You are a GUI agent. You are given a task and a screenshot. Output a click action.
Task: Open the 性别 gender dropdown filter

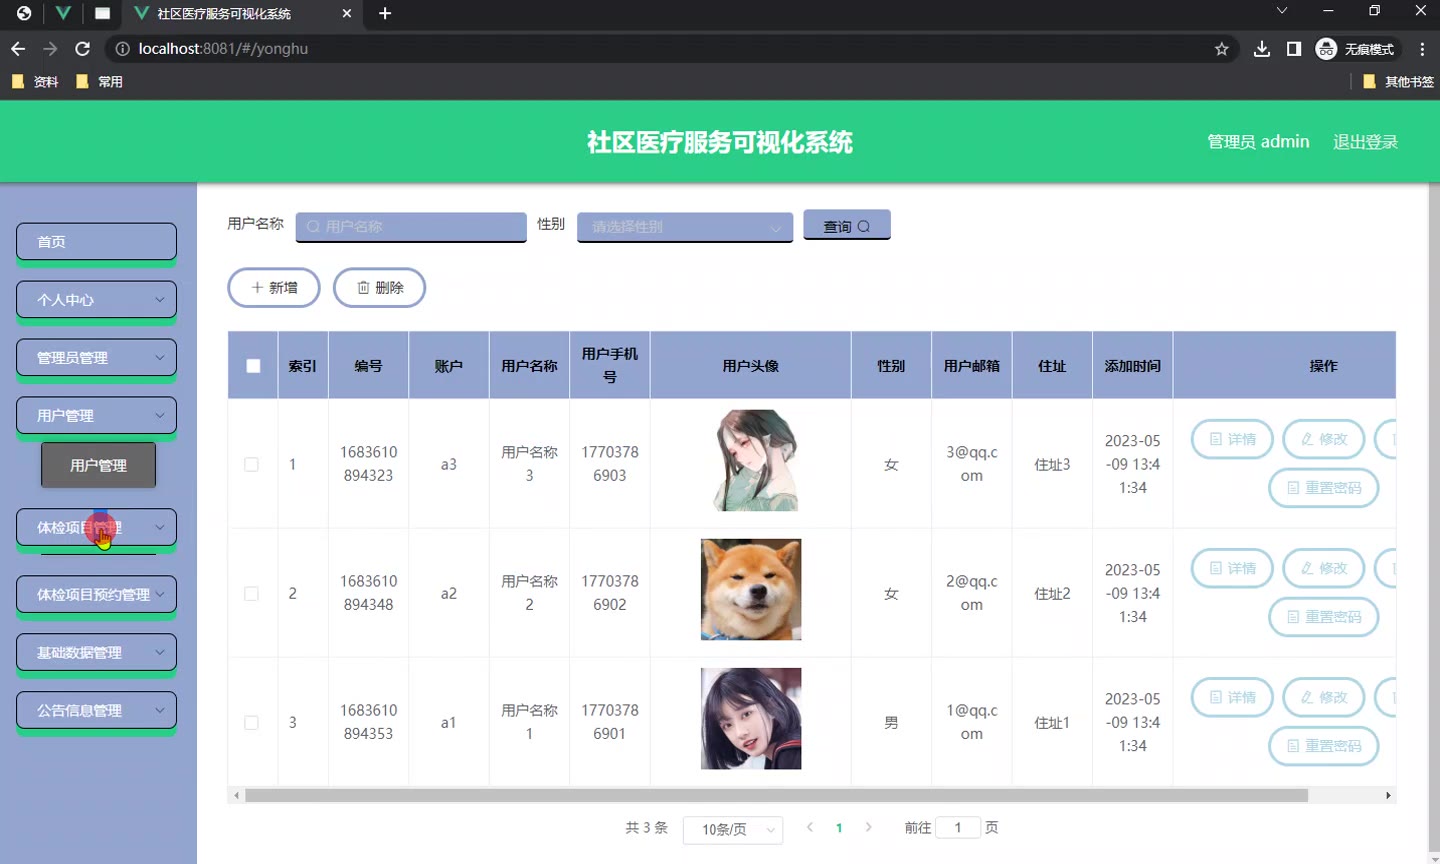(684, 227)
